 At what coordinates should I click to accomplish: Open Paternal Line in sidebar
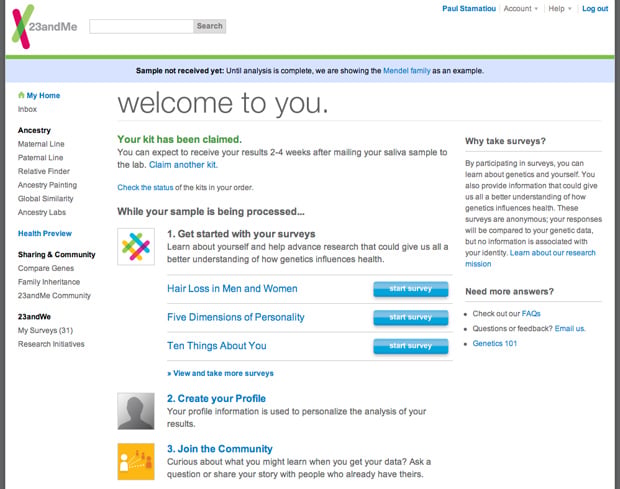point(40,157)
